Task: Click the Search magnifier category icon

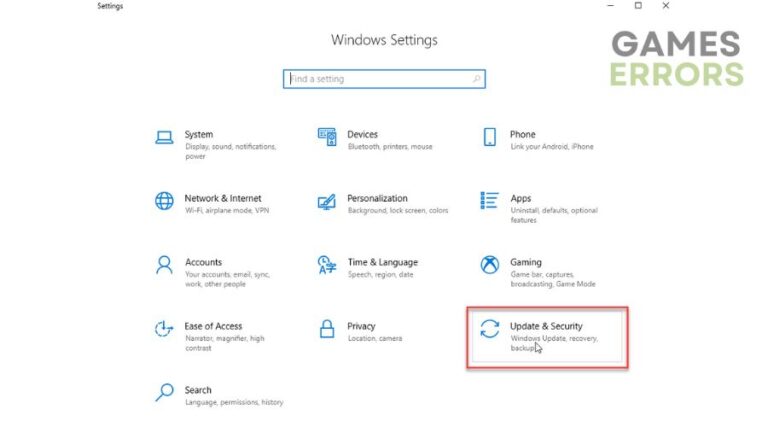Action: tap(164, 393)
